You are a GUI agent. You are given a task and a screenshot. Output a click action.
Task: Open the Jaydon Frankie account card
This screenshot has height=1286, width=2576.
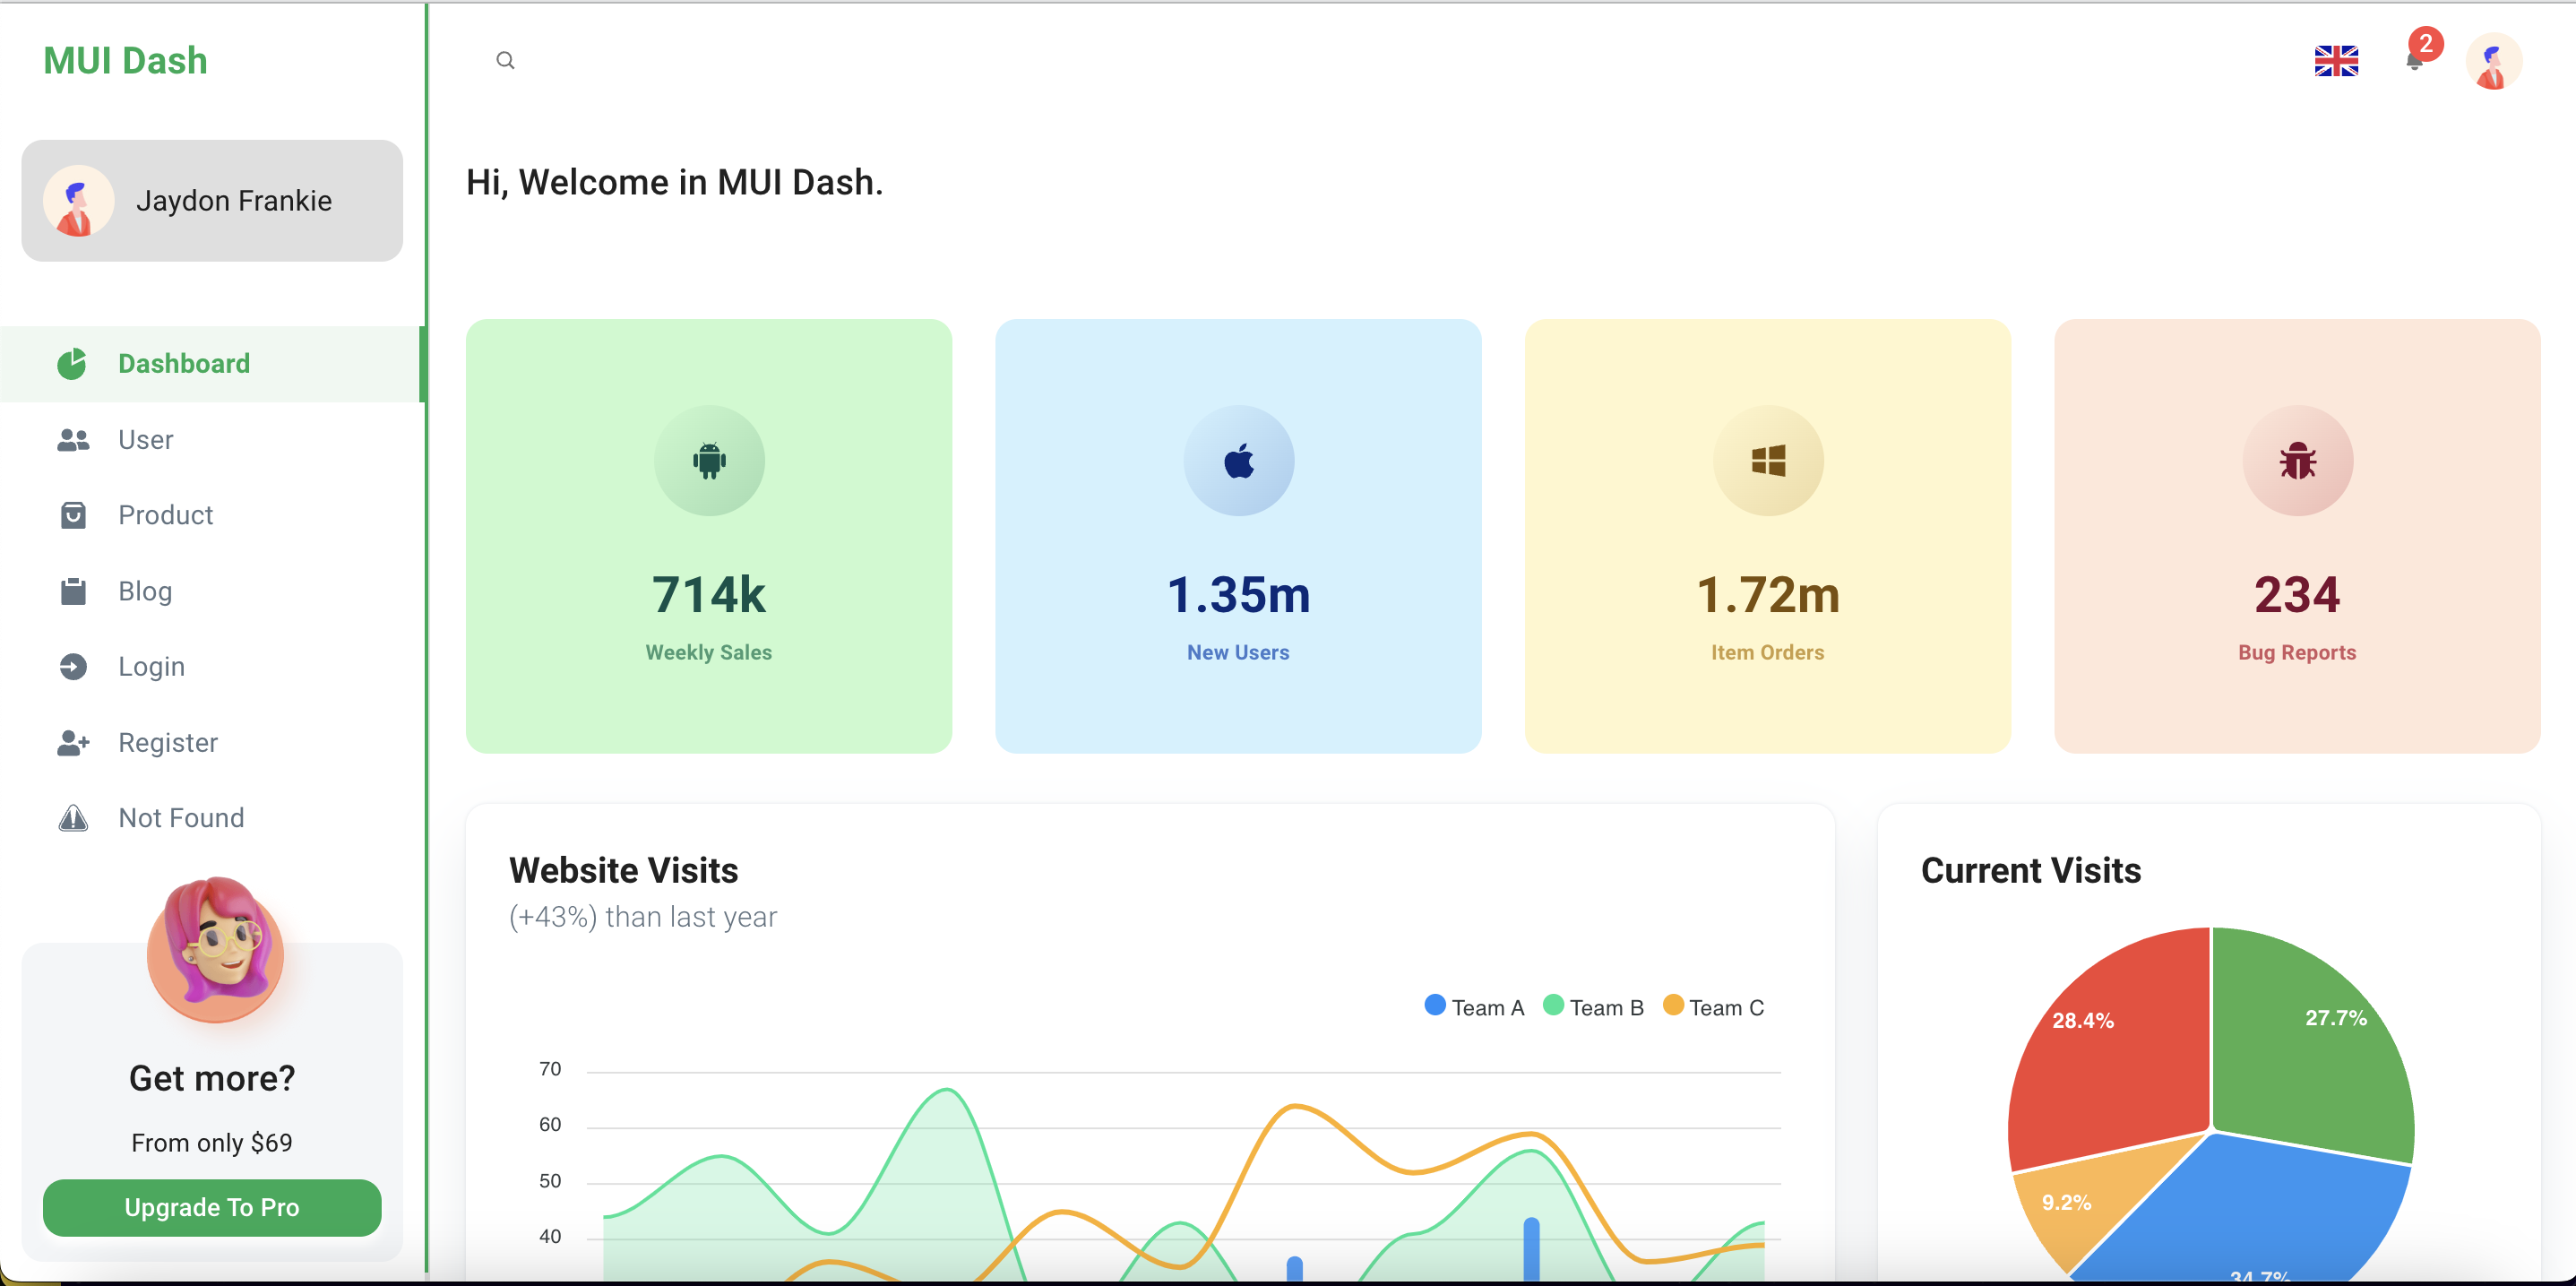(x=212, y=201)
